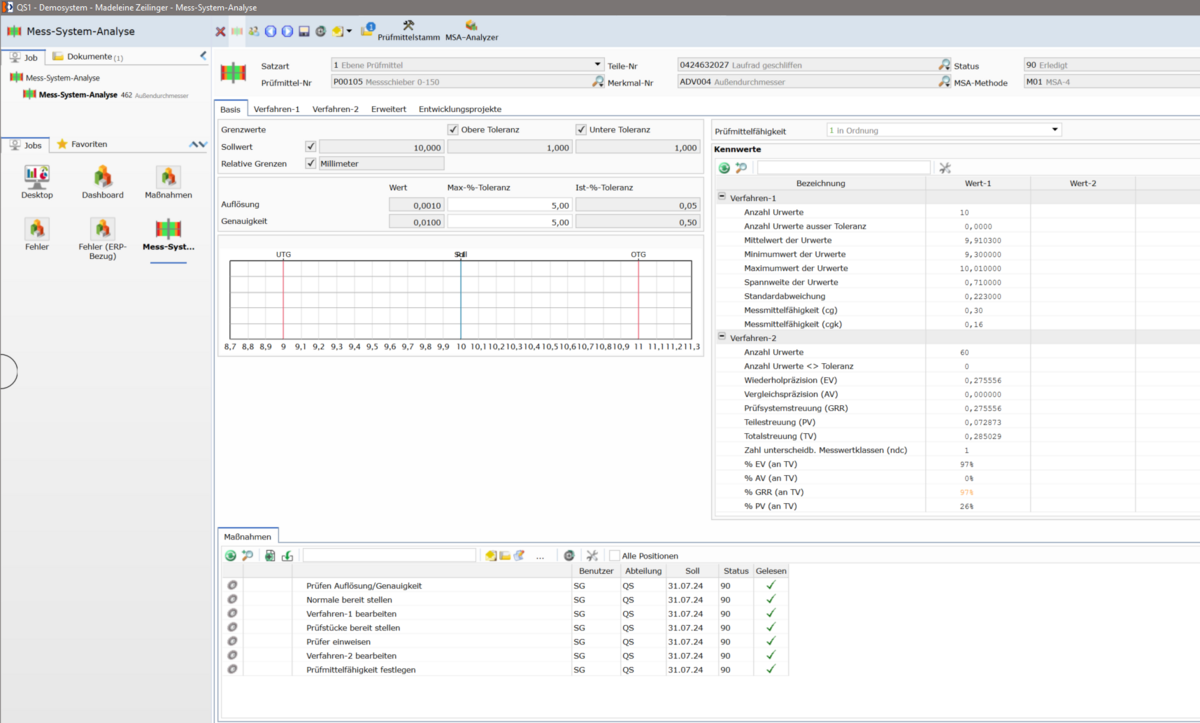Open the Mess-Syst... job icon

168,235
